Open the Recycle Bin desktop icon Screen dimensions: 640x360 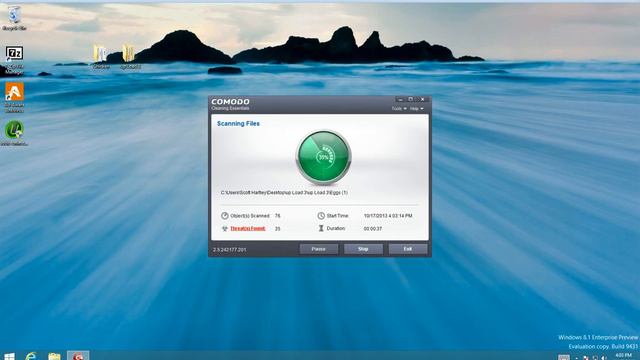point(14,17)
